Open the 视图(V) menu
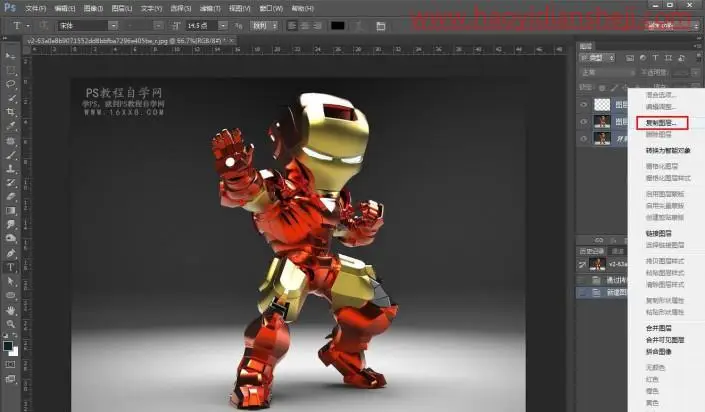 (x=239, y=9)
